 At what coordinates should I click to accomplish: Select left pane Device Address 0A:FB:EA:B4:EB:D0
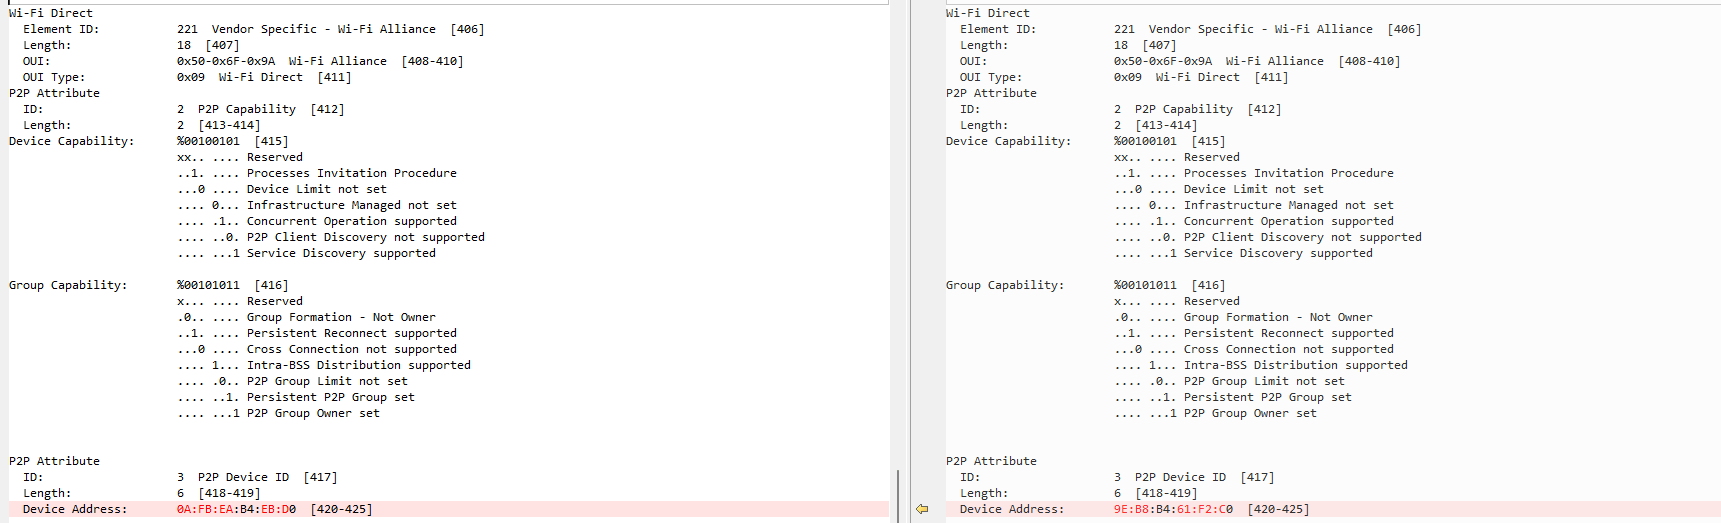click(236, 509)
